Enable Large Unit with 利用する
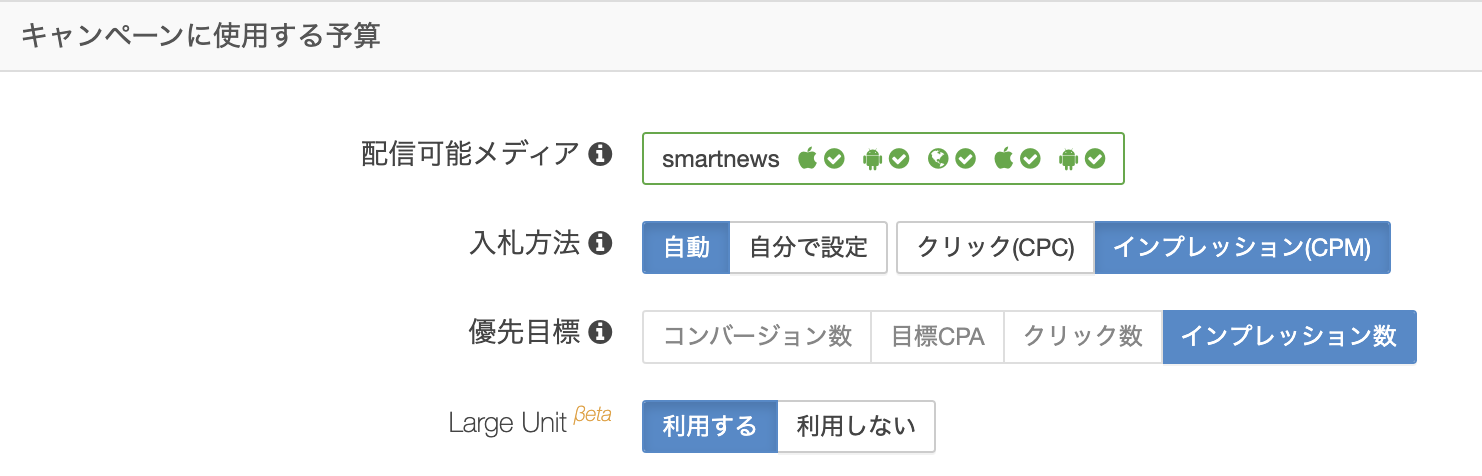The height and width of the screenshot is (476, 1482). [x=710, y=426]
